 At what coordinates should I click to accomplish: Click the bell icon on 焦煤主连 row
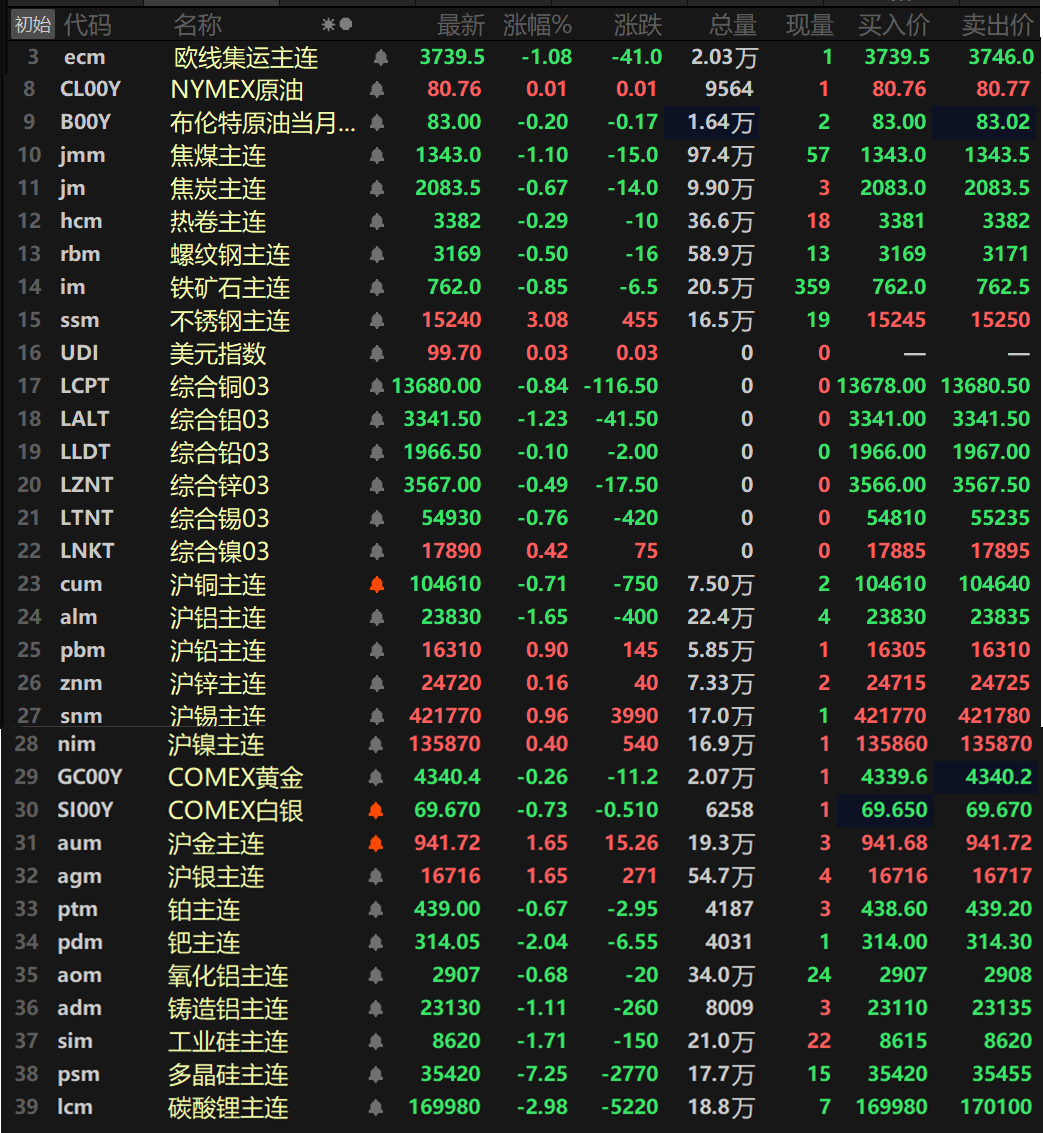[x=377, y=155]
